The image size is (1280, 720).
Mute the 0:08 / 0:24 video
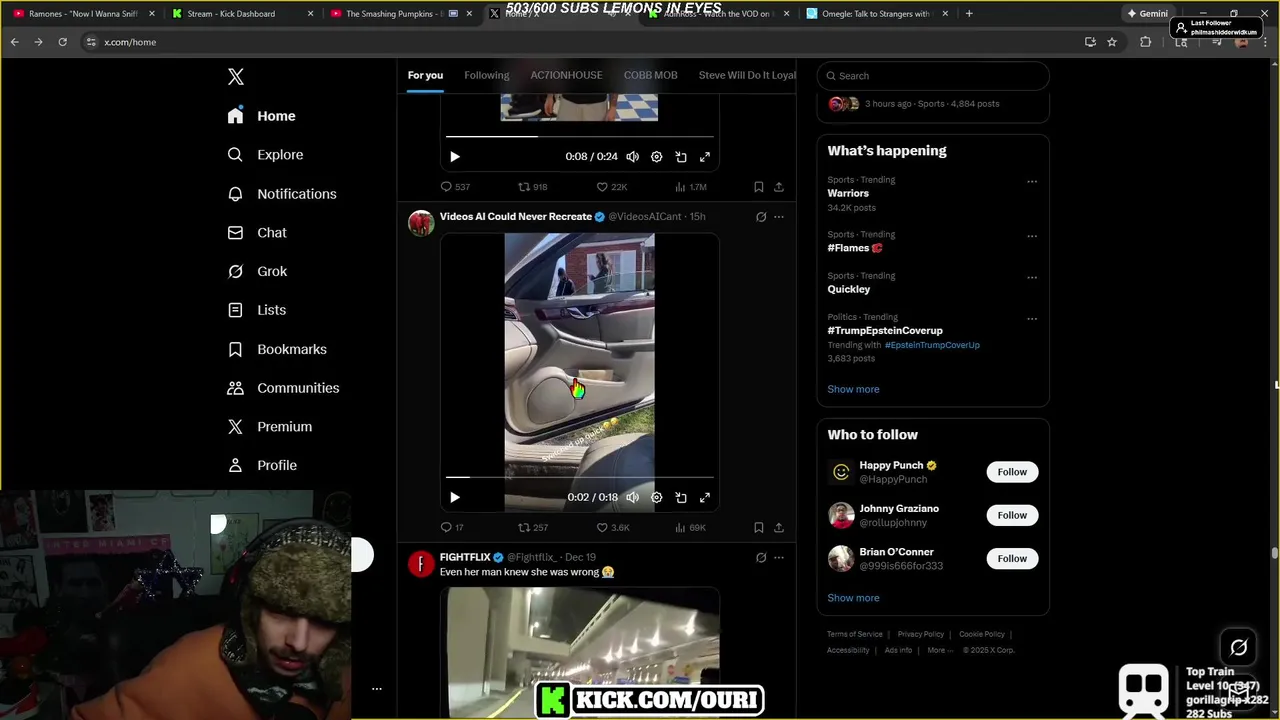click(x=632, y=157)
